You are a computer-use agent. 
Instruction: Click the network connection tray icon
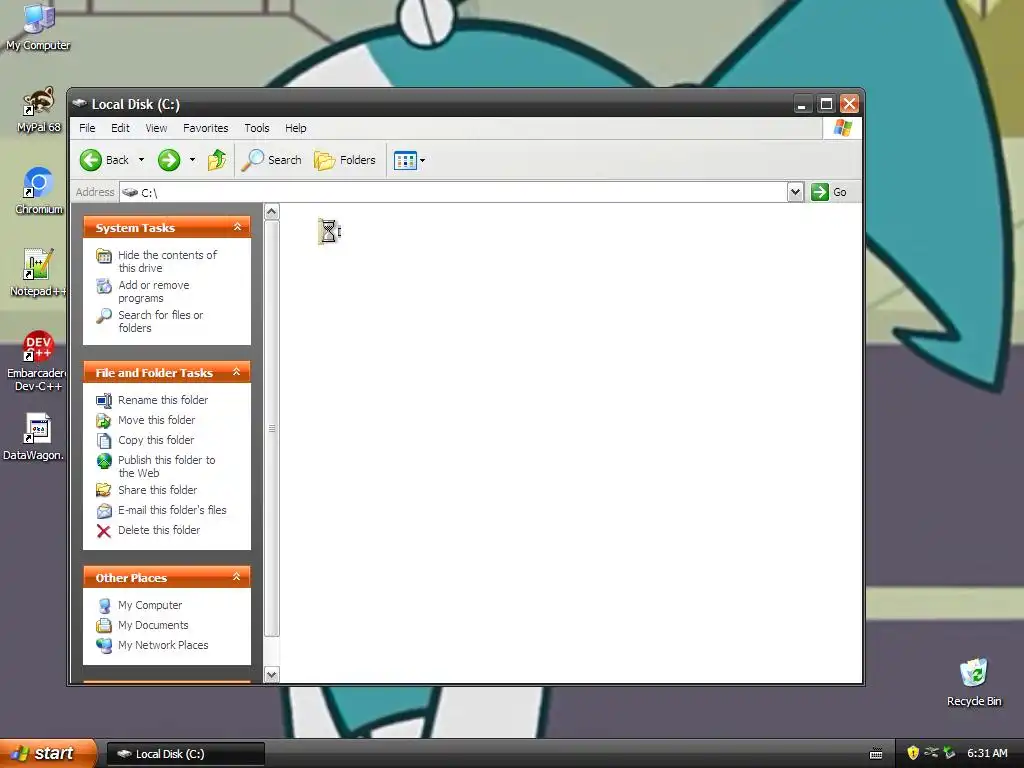931,753
